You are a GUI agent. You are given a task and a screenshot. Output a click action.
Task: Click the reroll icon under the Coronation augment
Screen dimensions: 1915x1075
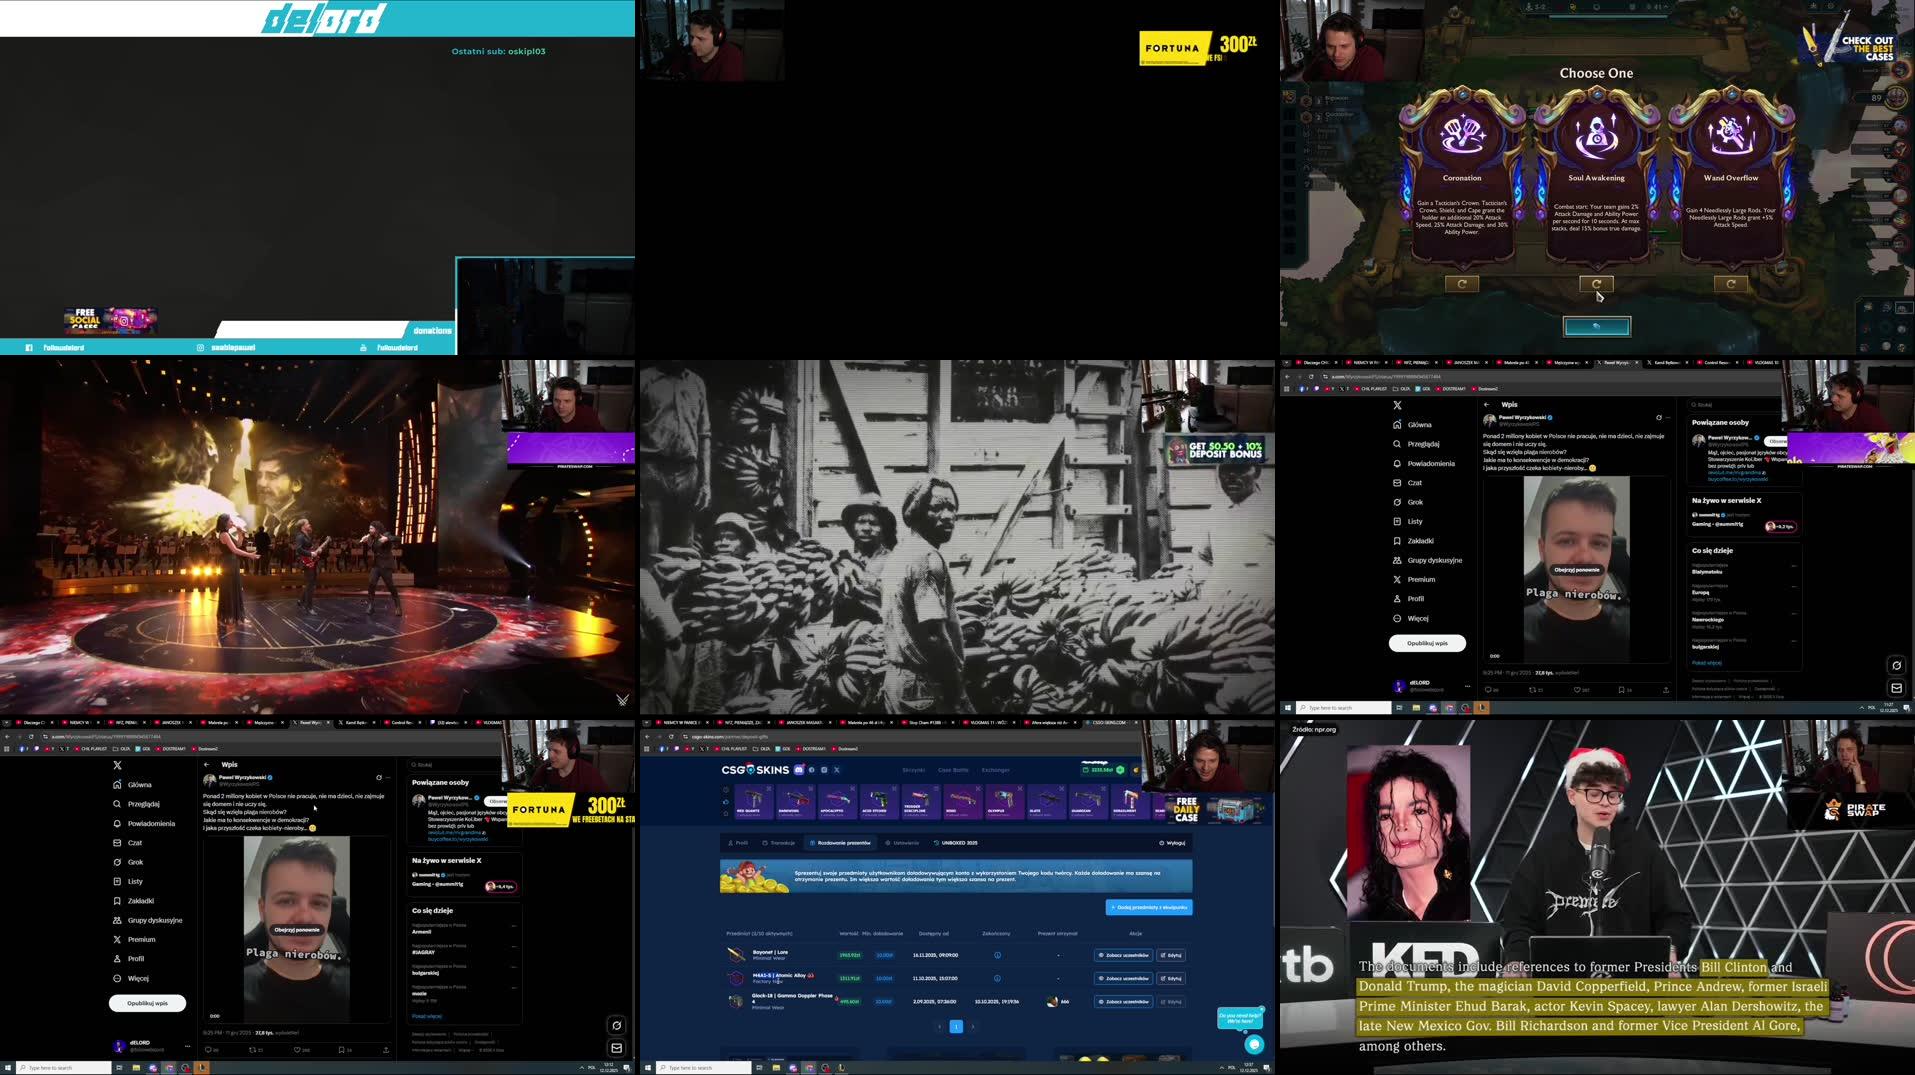coord(1461,282)
